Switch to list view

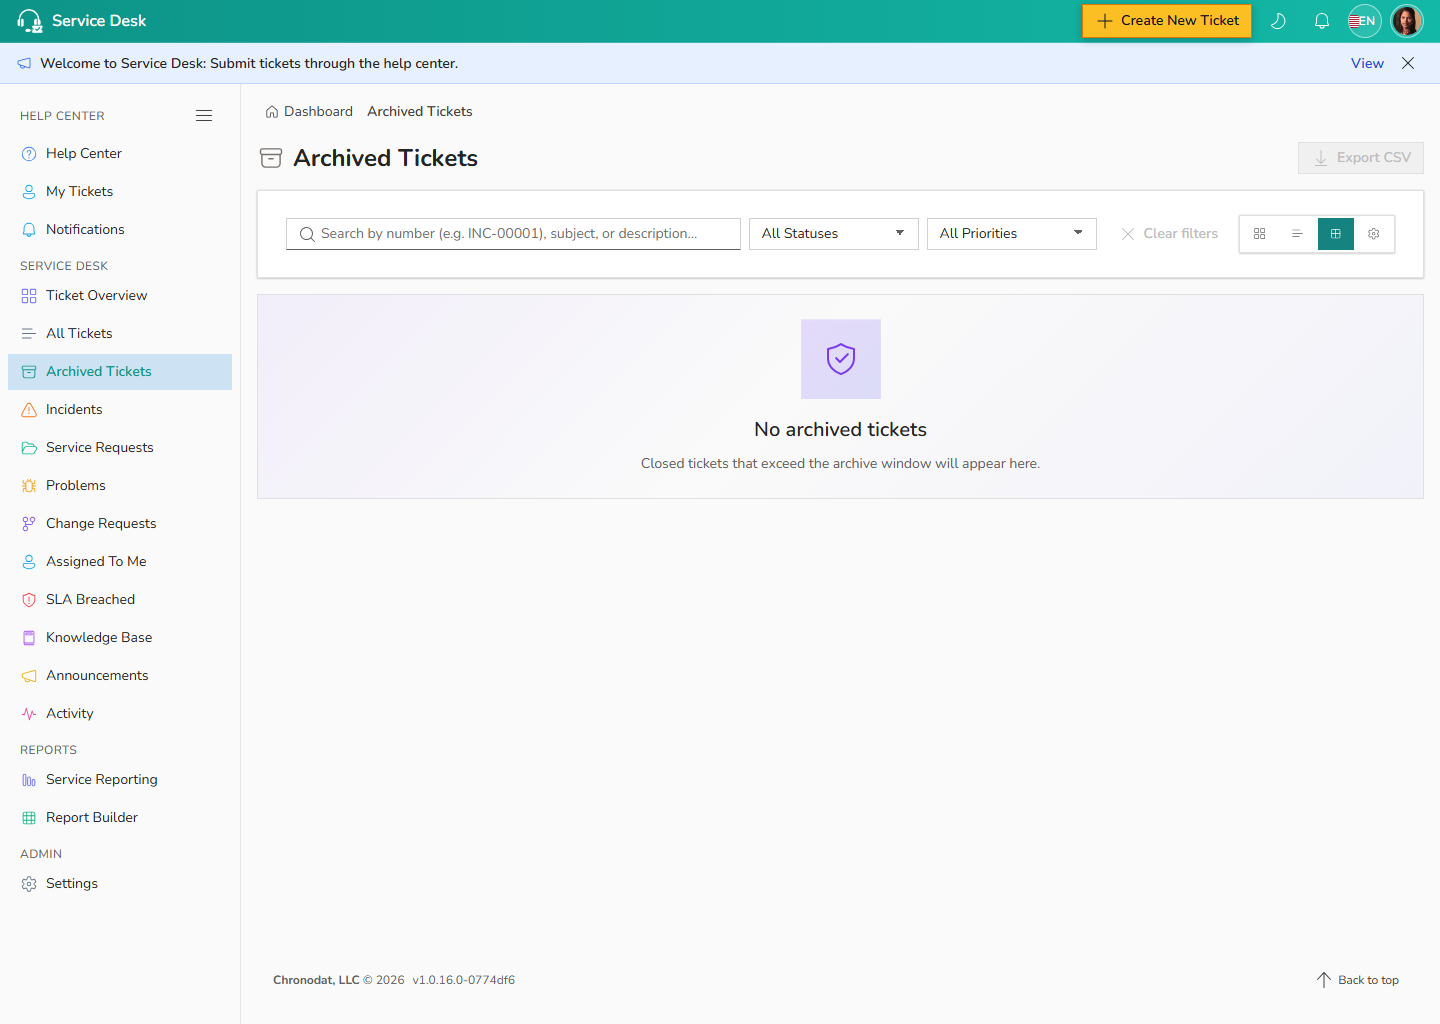[1297, 234]
